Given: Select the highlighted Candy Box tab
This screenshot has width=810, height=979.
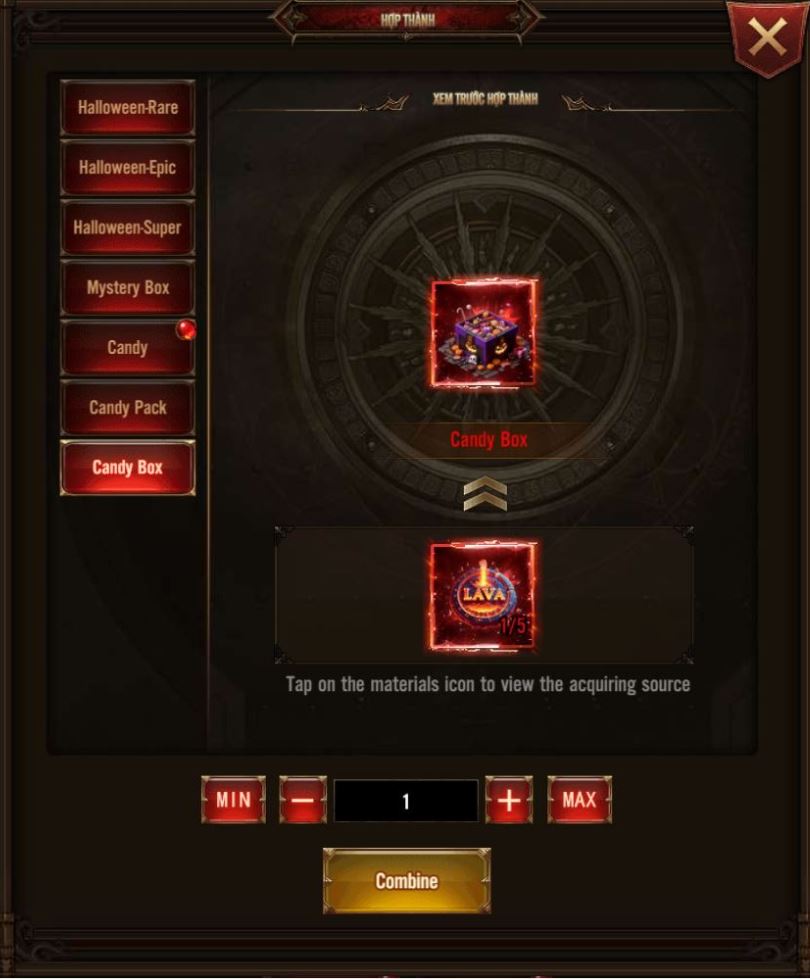Looking at the screenshot, I should click(x=128, y=468).
